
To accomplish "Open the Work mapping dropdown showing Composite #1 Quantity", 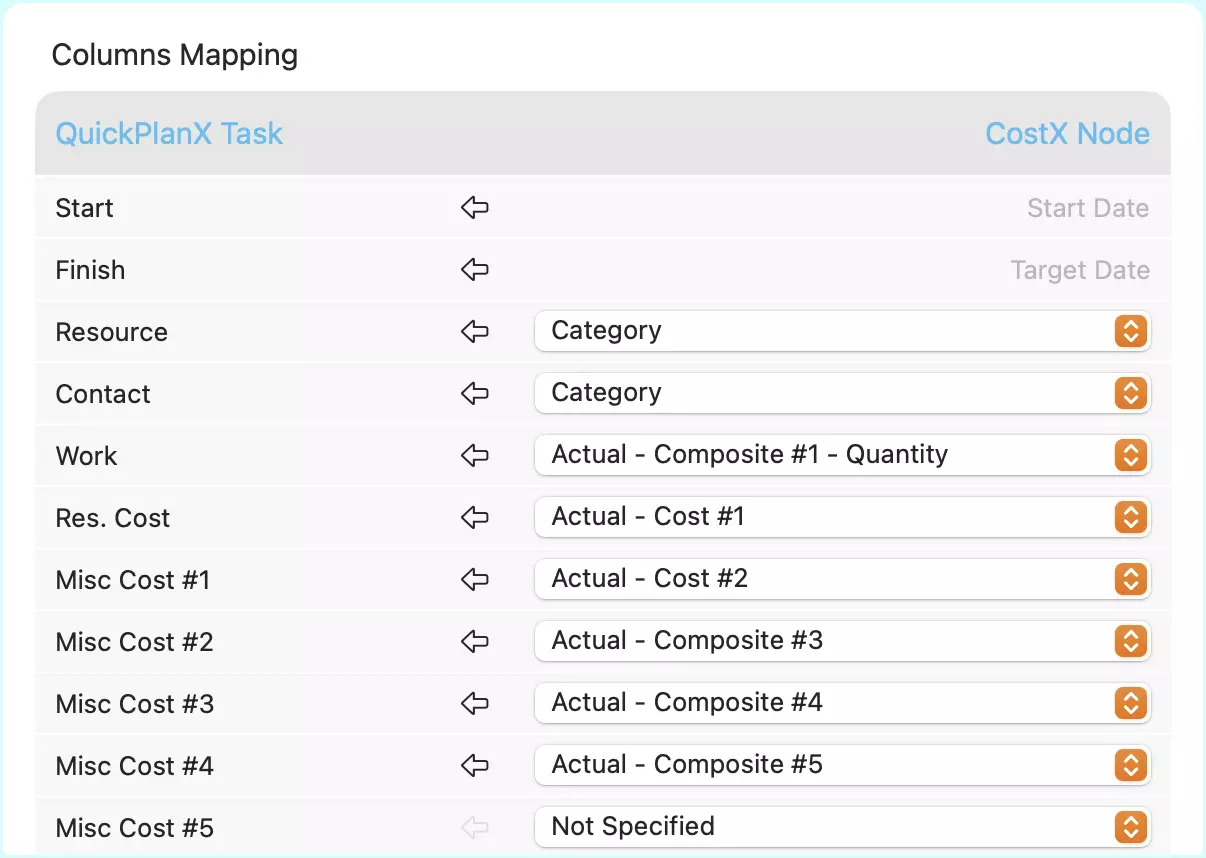I will tap(843, 456).
